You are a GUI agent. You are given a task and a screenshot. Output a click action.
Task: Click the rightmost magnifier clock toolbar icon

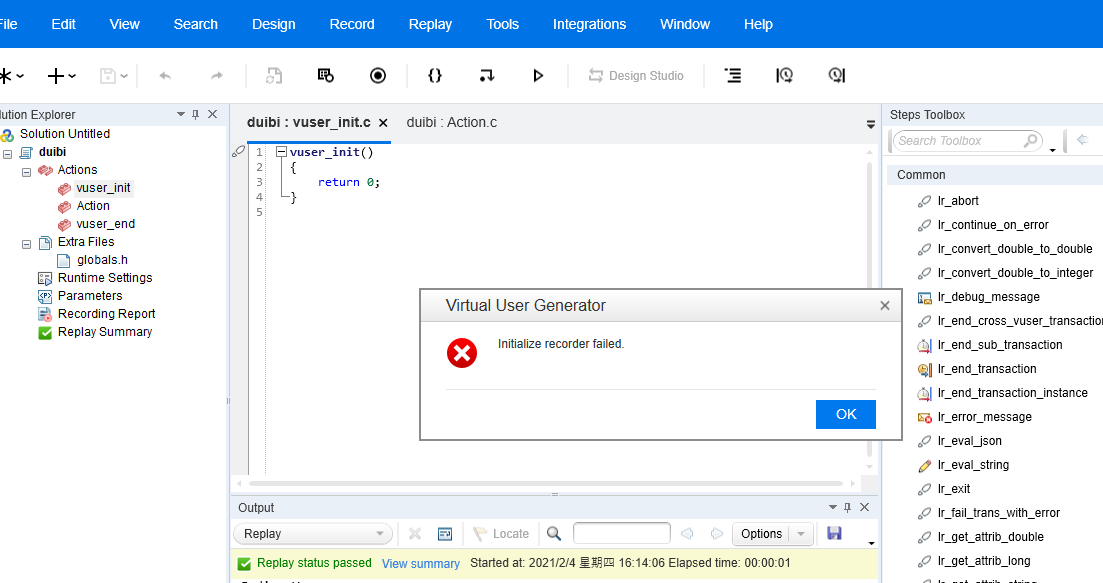836,75
